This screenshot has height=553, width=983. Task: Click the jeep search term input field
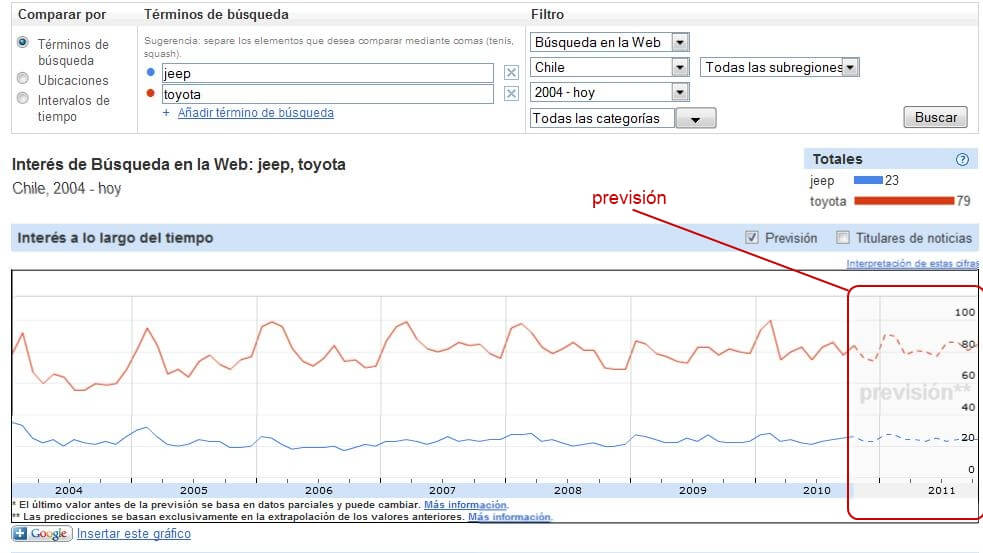[x=327, y=73]
